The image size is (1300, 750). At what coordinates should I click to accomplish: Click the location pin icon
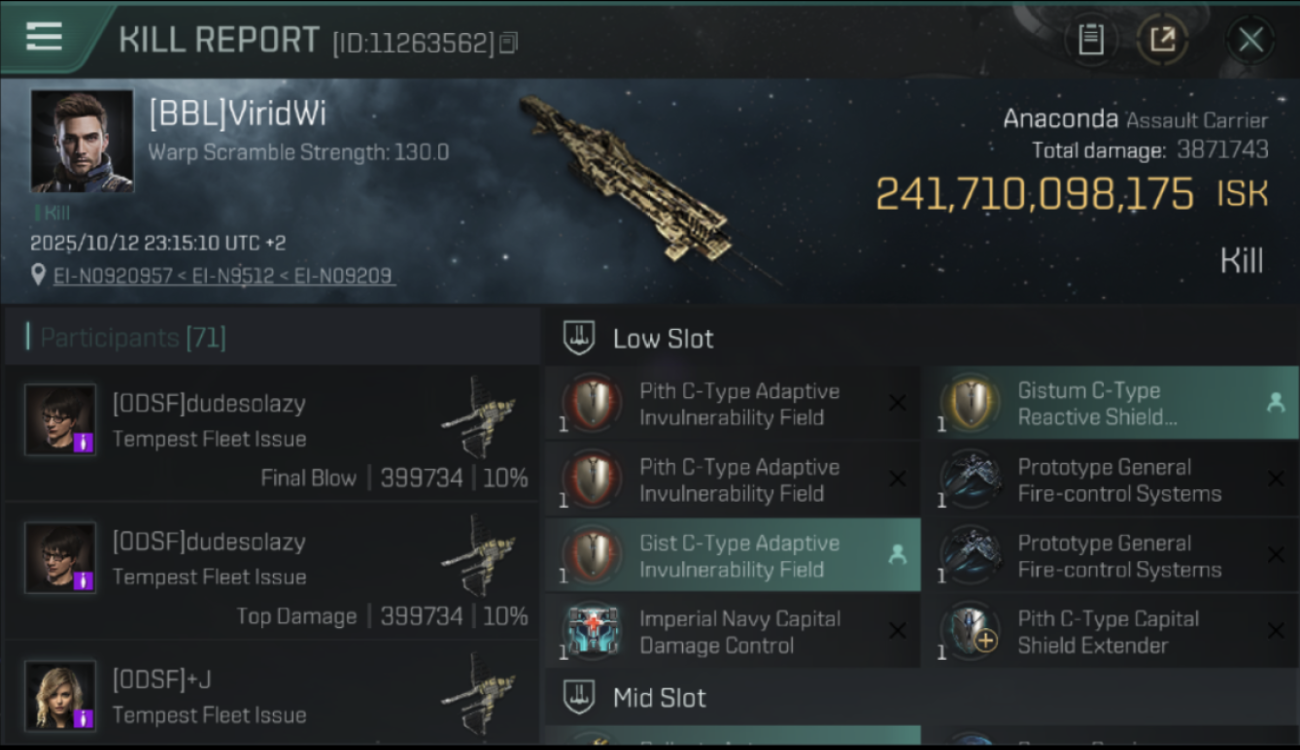pyautogui.click(x=39, y=275)
